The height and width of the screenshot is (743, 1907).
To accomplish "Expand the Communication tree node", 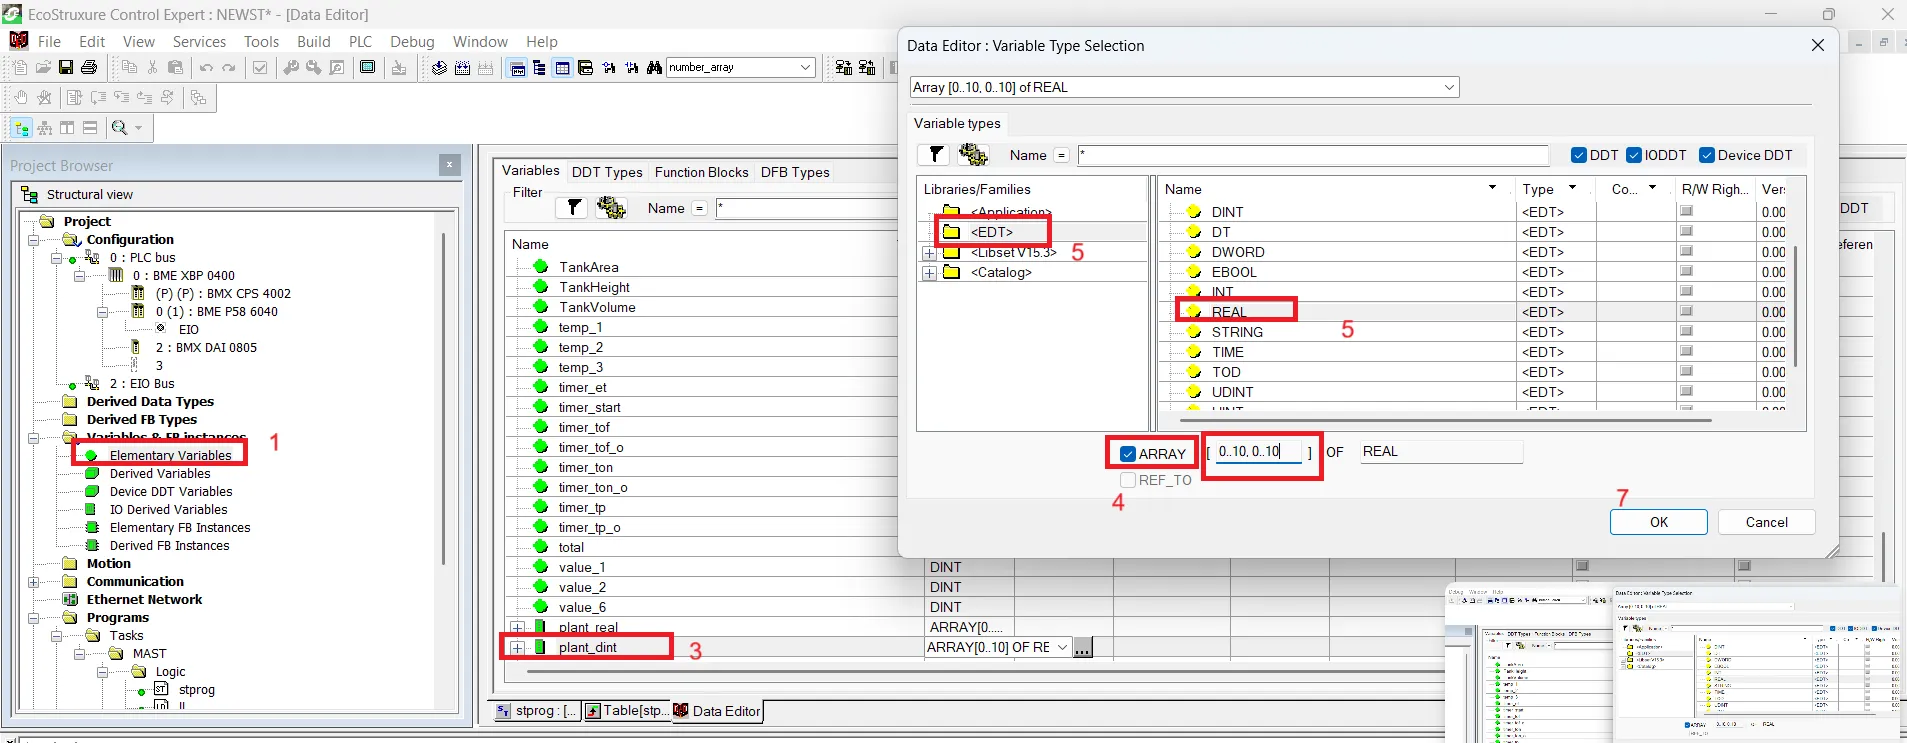I will pyautogui.click(x=33, y=582).
